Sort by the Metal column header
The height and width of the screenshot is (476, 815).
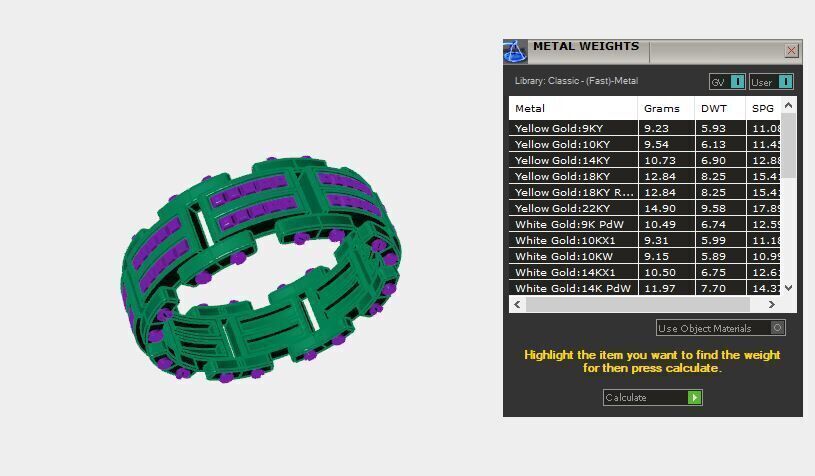point(573,108)
